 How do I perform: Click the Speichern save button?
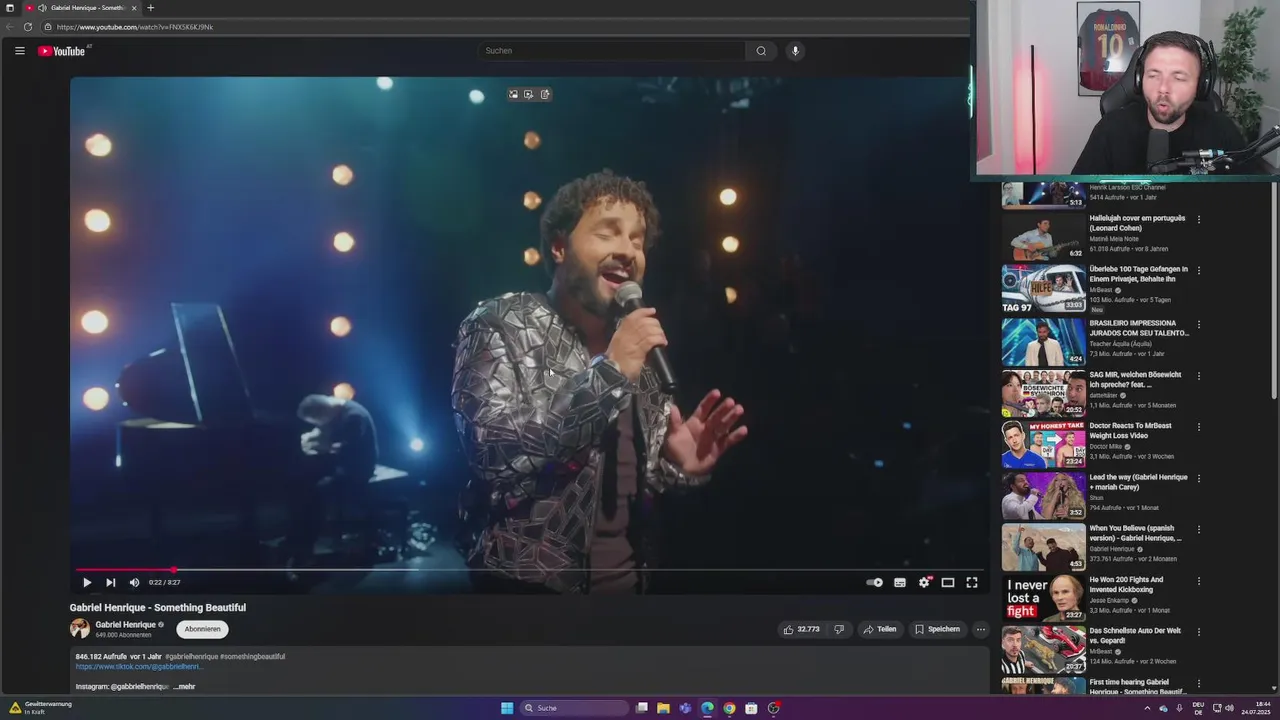coord(937,629)
